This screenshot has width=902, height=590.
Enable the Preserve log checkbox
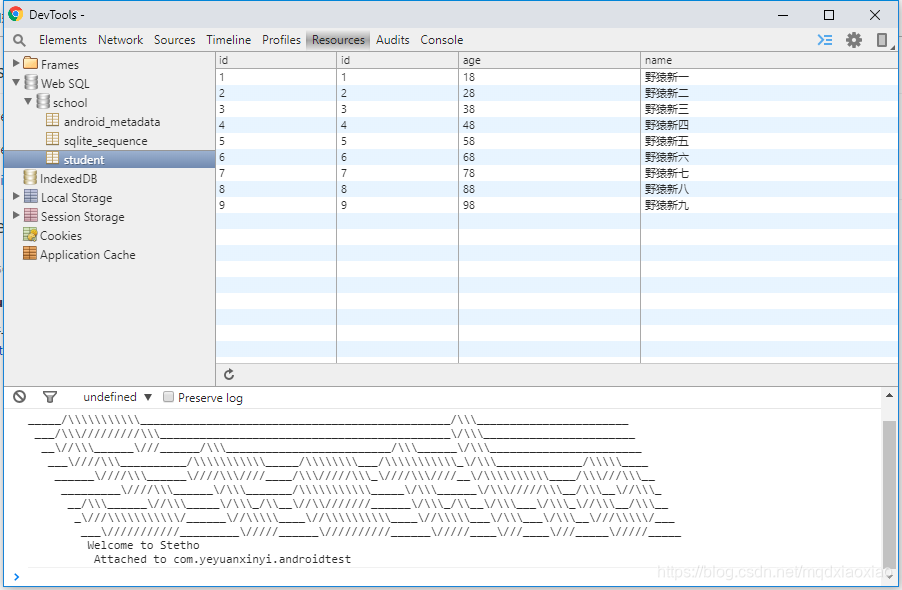[x=169, y=397]
